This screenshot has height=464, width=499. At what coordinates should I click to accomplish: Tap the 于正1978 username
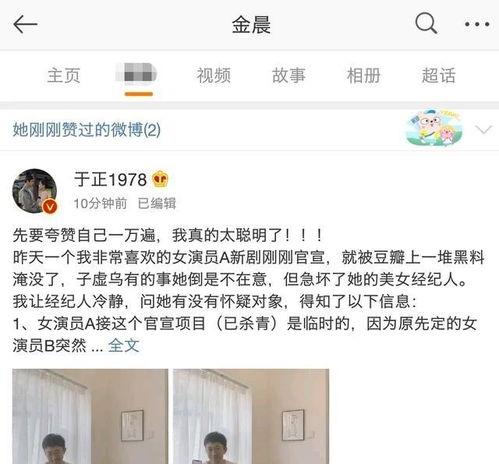tap(110, 180)
